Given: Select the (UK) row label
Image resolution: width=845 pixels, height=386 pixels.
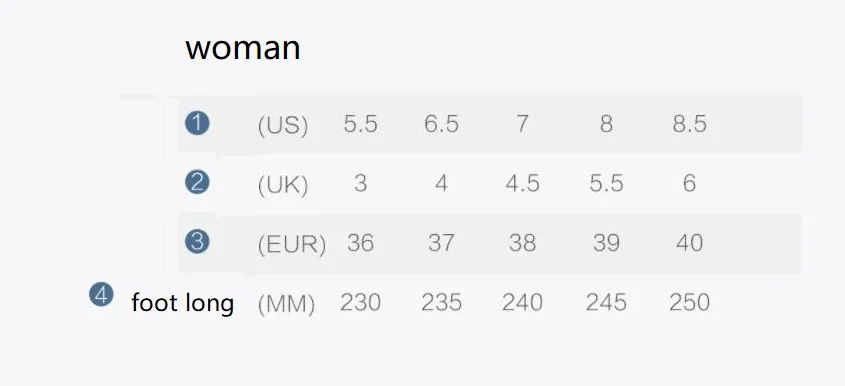Looking at the screenshot, I should click(x=283, y=185).
